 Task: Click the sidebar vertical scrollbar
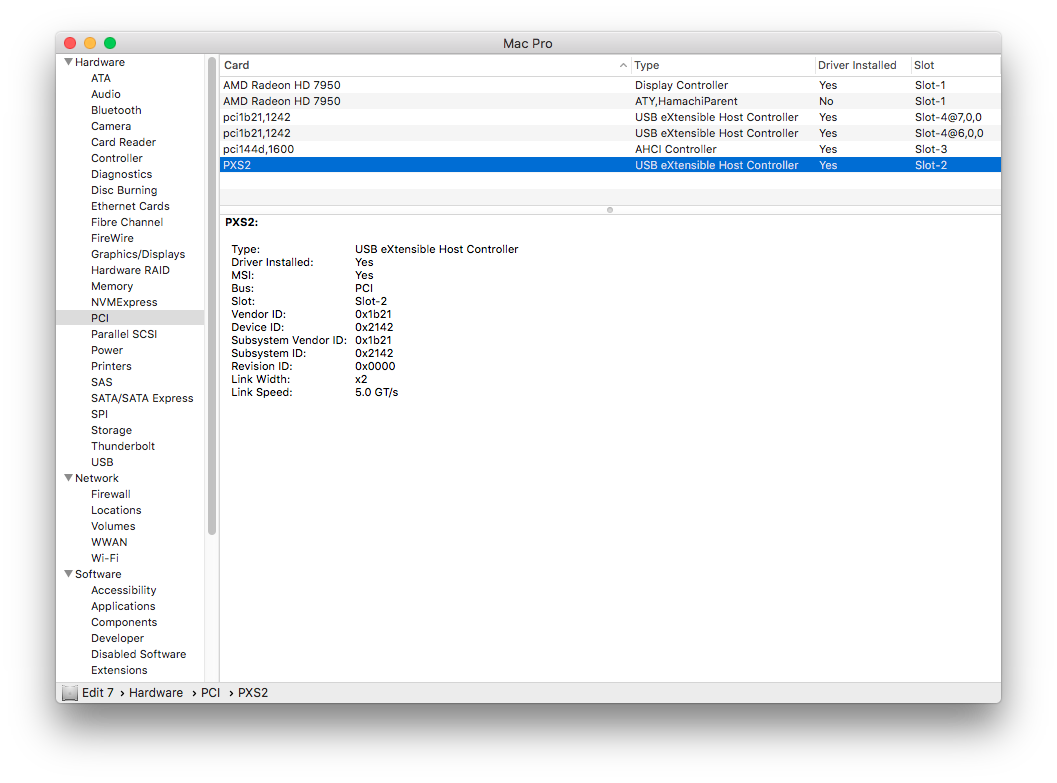point(212,296)
